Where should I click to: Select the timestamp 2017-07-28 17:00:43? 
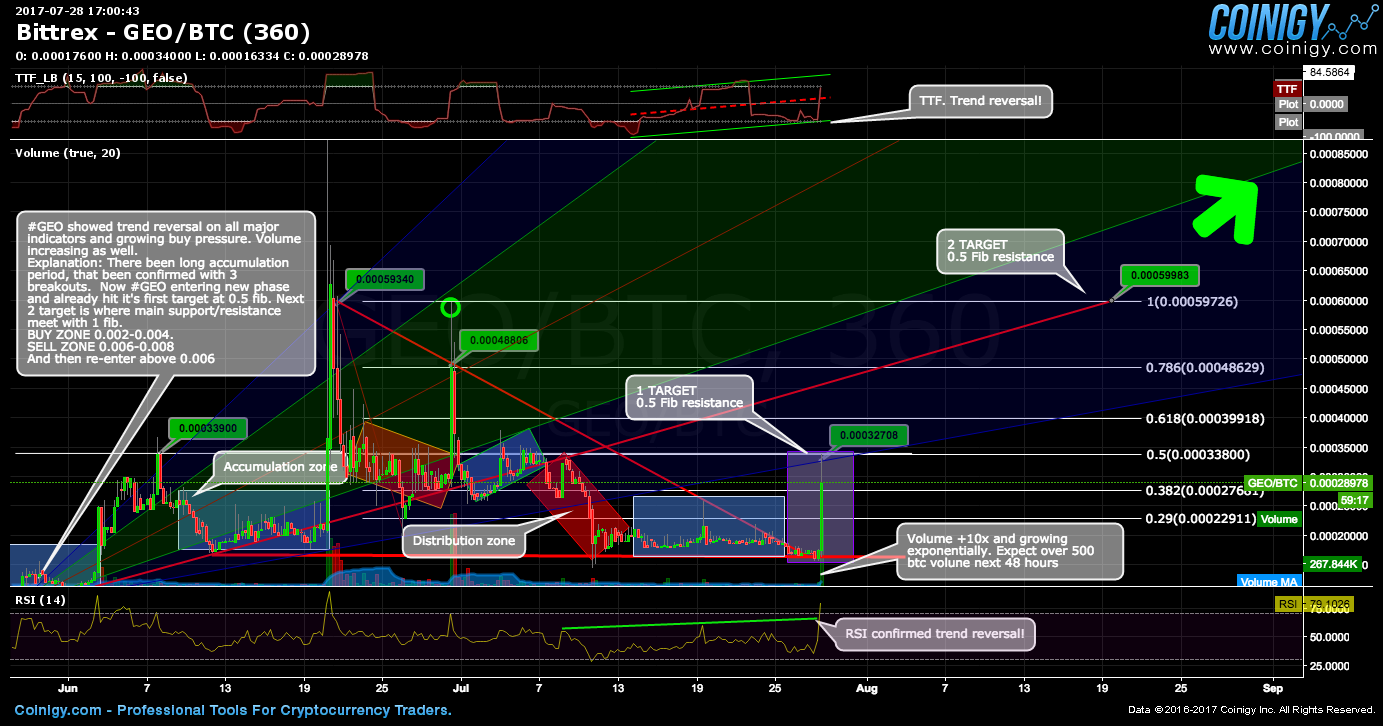point(77,10)
